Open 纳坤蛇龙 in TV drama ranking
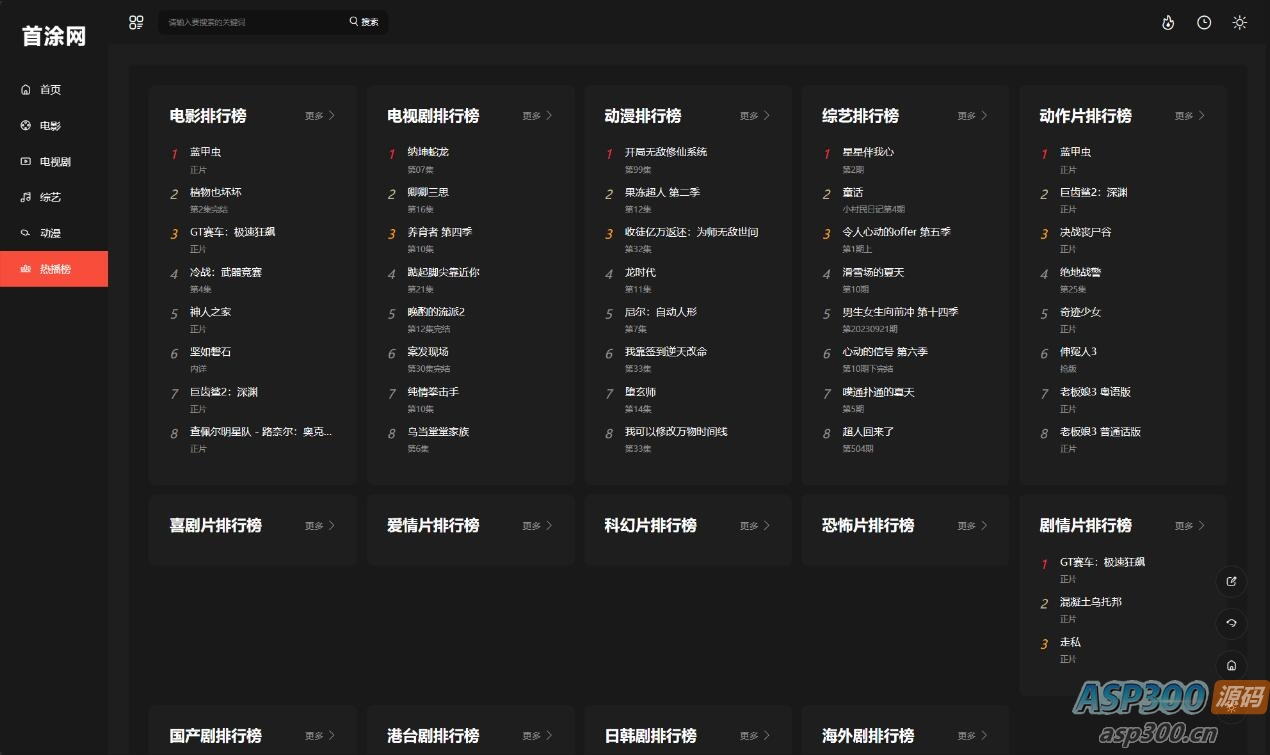Viewport: 1270px width, 755px height. [x=428, y=152]
